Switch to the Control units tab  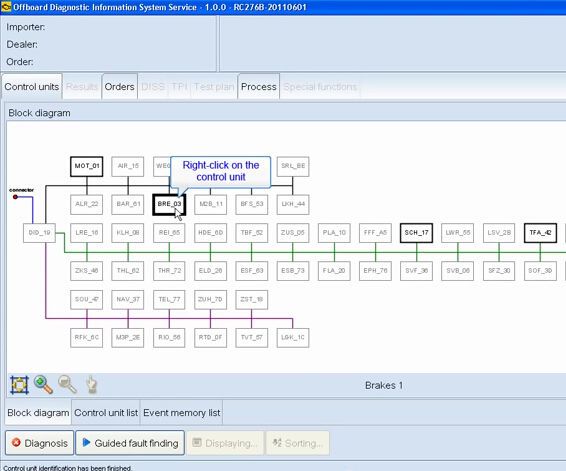point(32,87)
